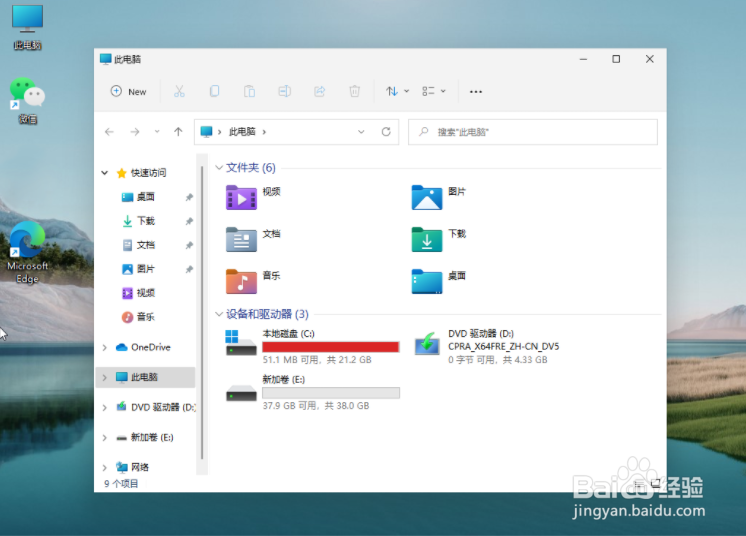Open the recent locations dropdown chevron
Screen dimensions: 746x536
tap(157, 132)
